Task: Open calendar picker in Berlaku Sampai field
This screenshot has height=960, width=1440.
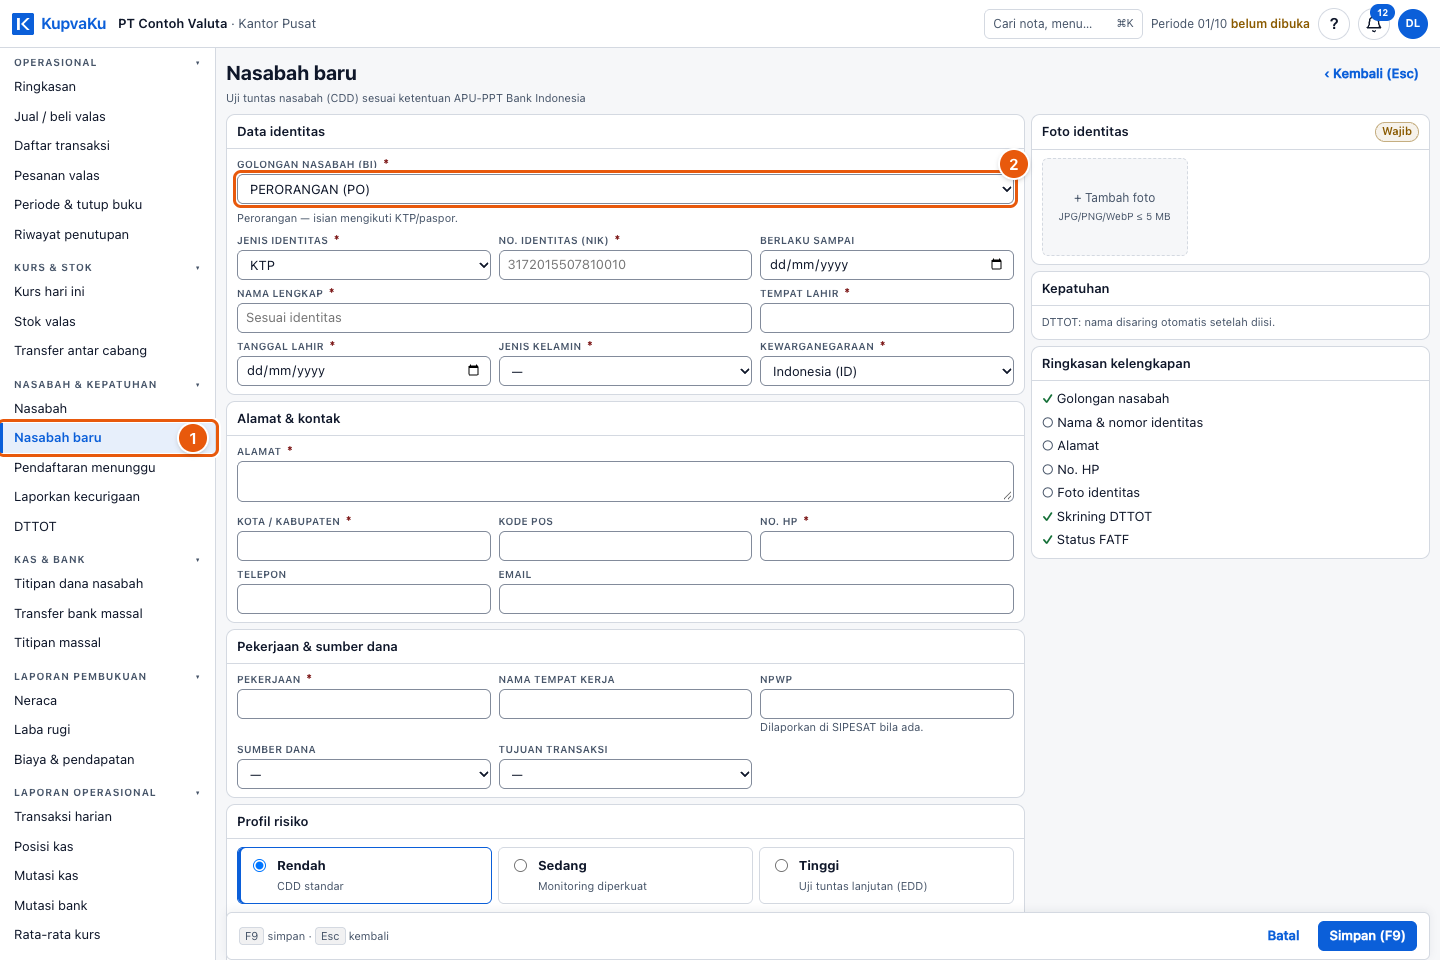Action: click(x=996, y=265)
